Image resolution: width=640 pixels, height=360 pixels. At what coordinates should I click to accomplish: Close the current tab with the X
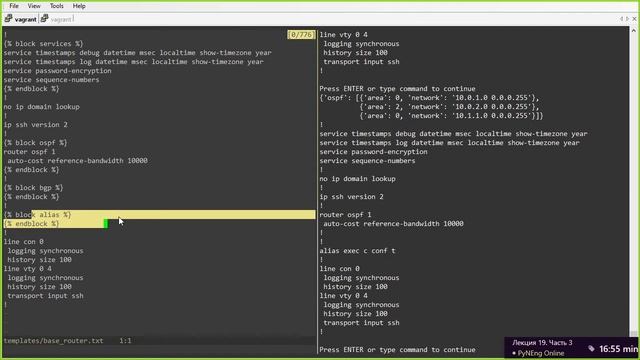(634, 19)
